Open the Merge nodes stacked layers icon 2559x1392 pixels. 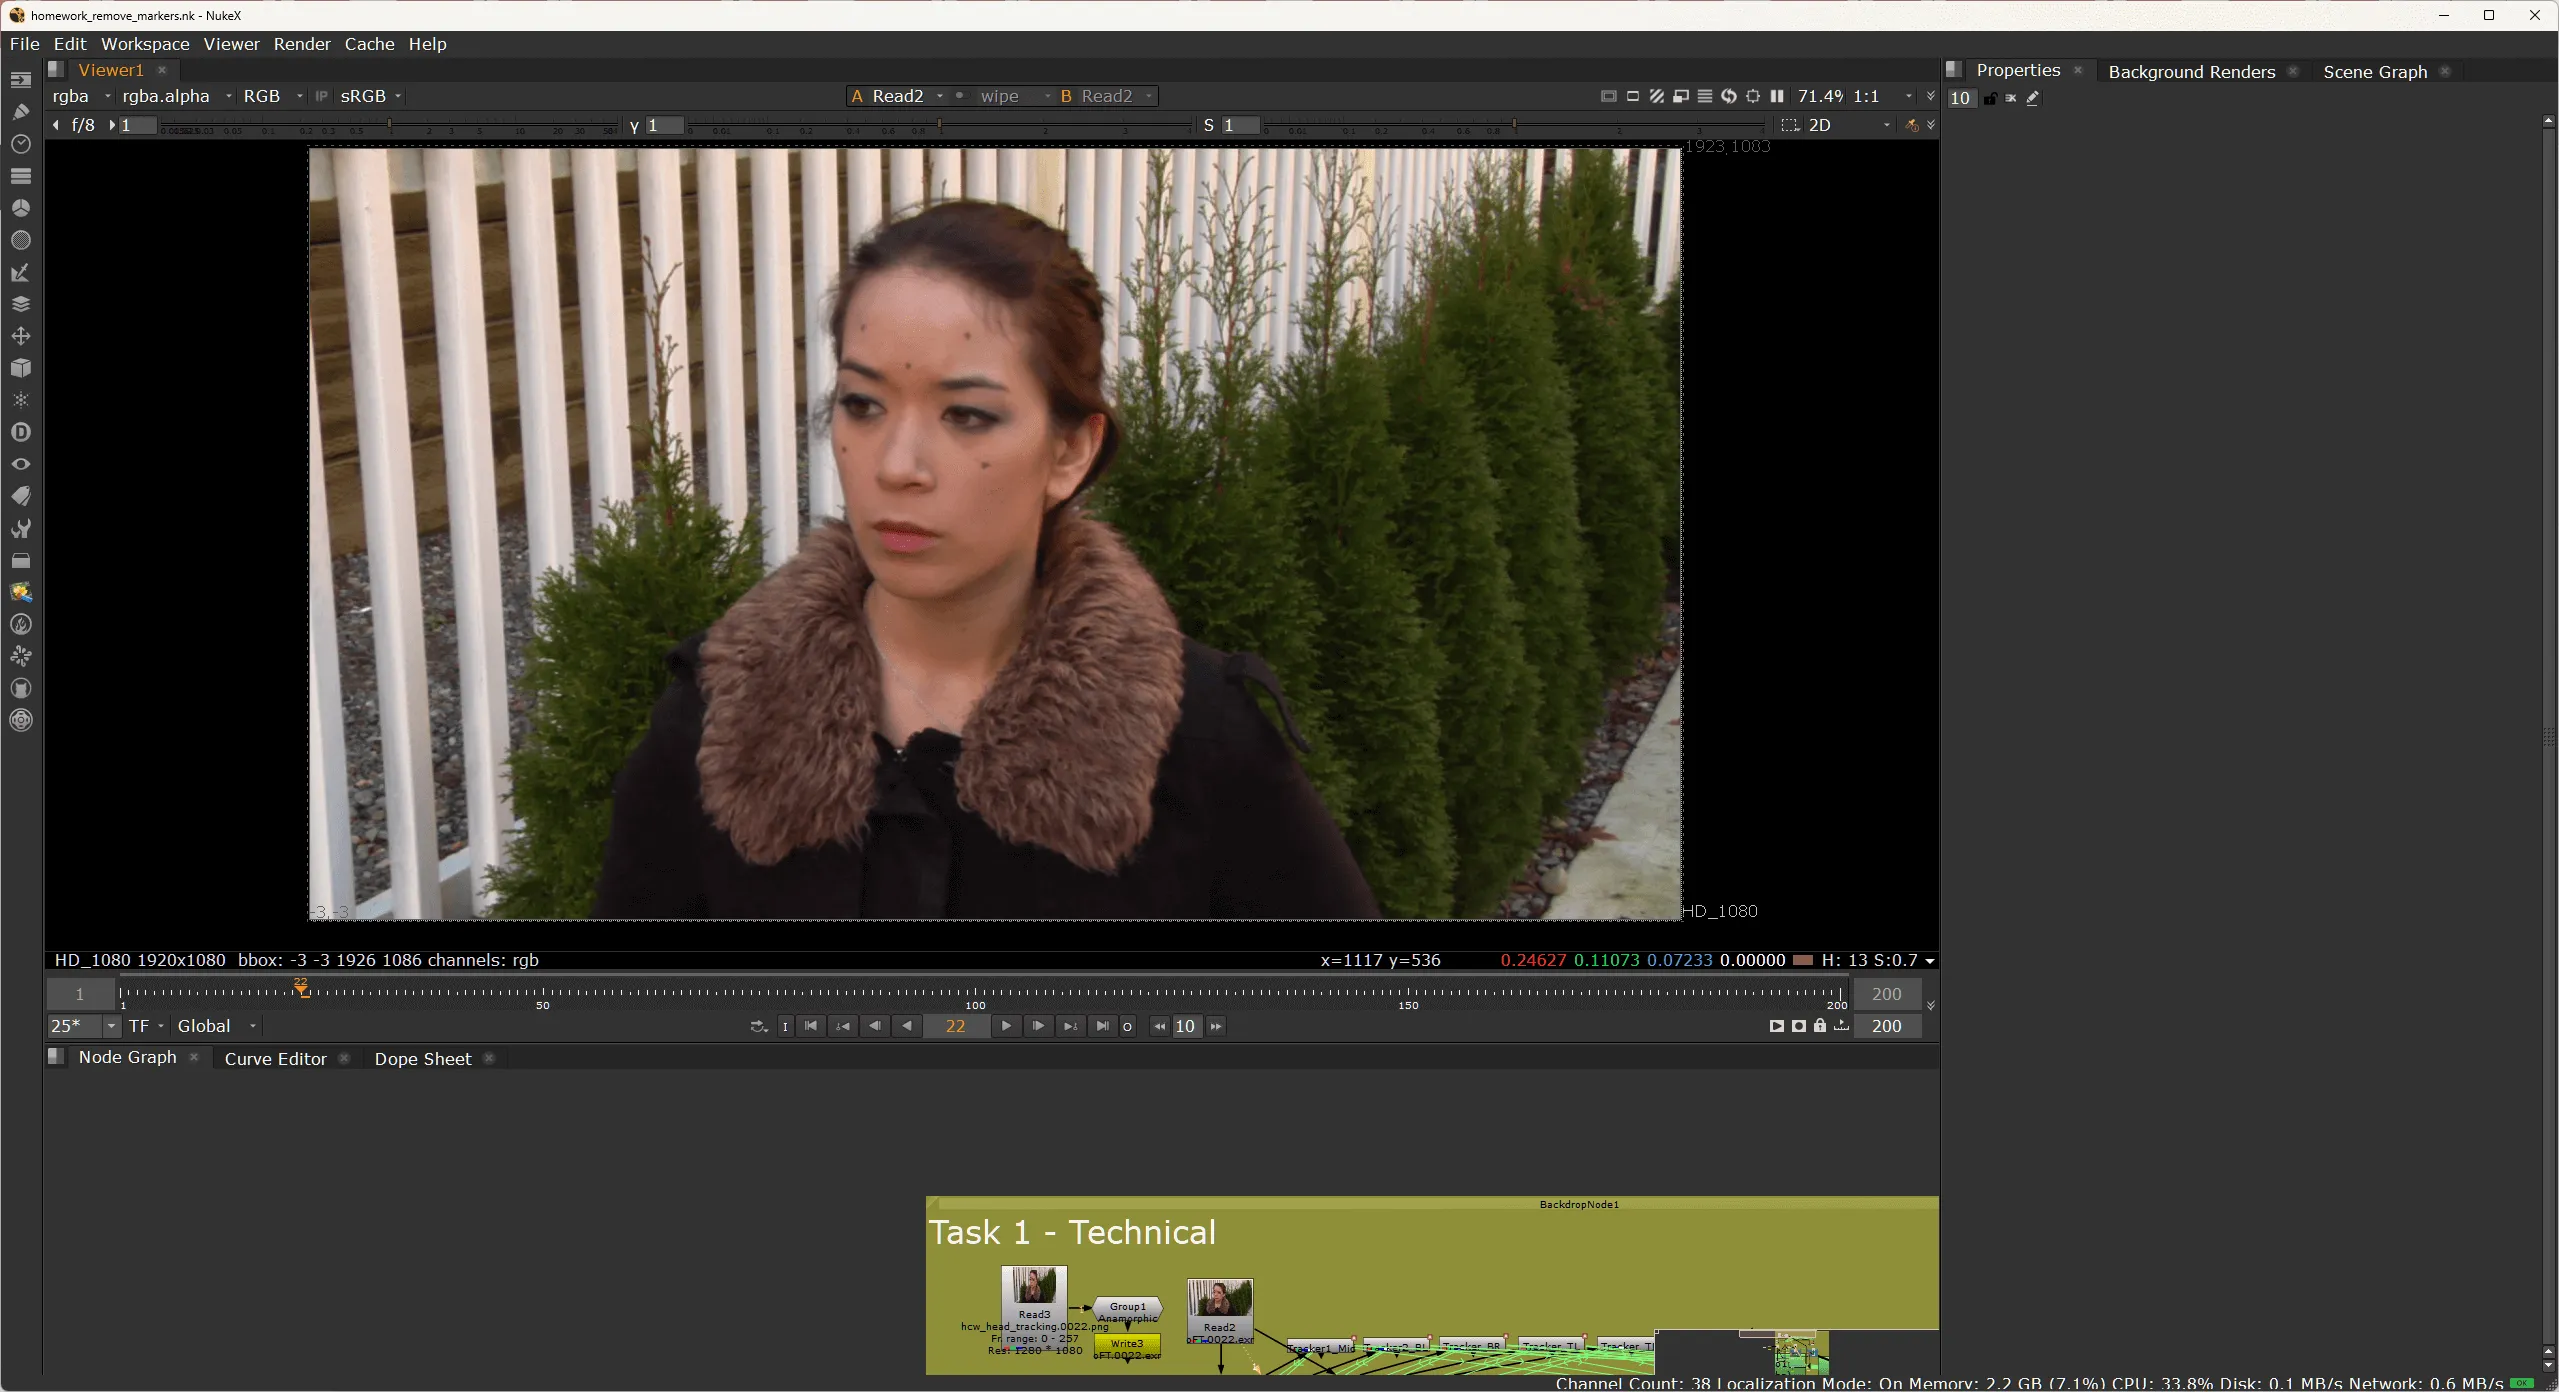tap(21, 304)
